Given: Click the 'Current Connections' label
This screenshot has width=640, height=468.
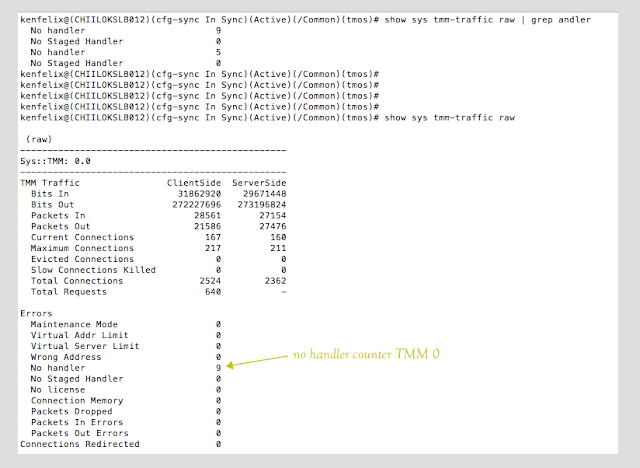Looking at the screenshot, I should click(82, 237).
